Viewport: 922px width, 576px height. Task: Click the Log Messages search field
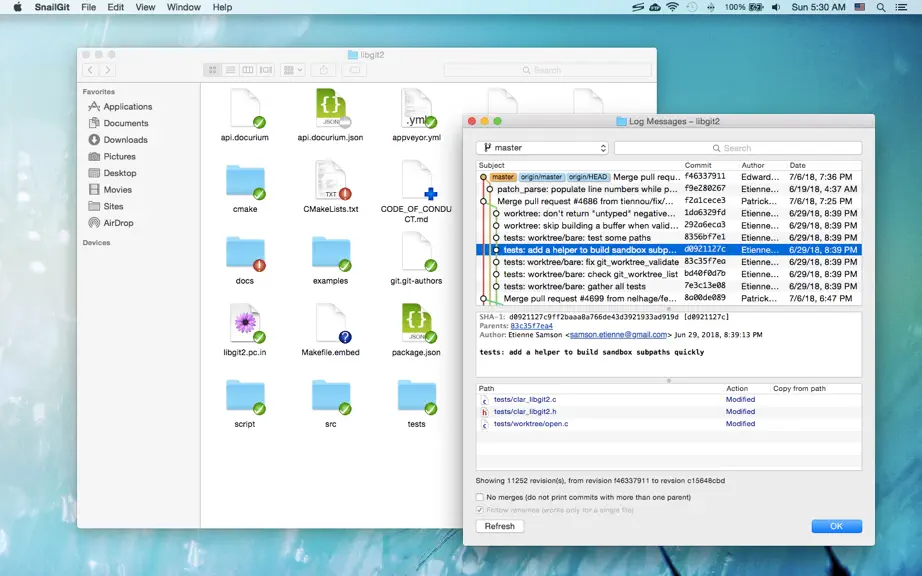pos(738,148)
